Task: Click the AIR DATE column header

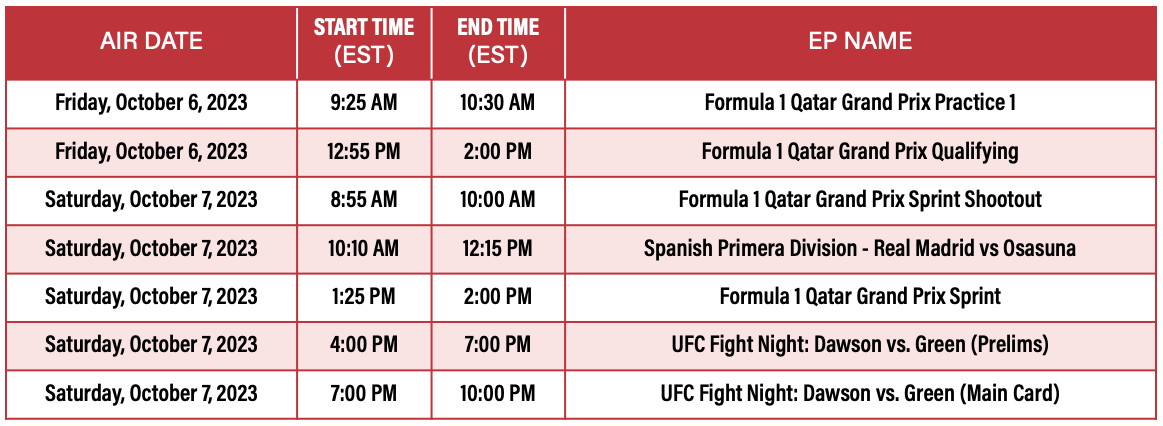Action: (151, 41)
